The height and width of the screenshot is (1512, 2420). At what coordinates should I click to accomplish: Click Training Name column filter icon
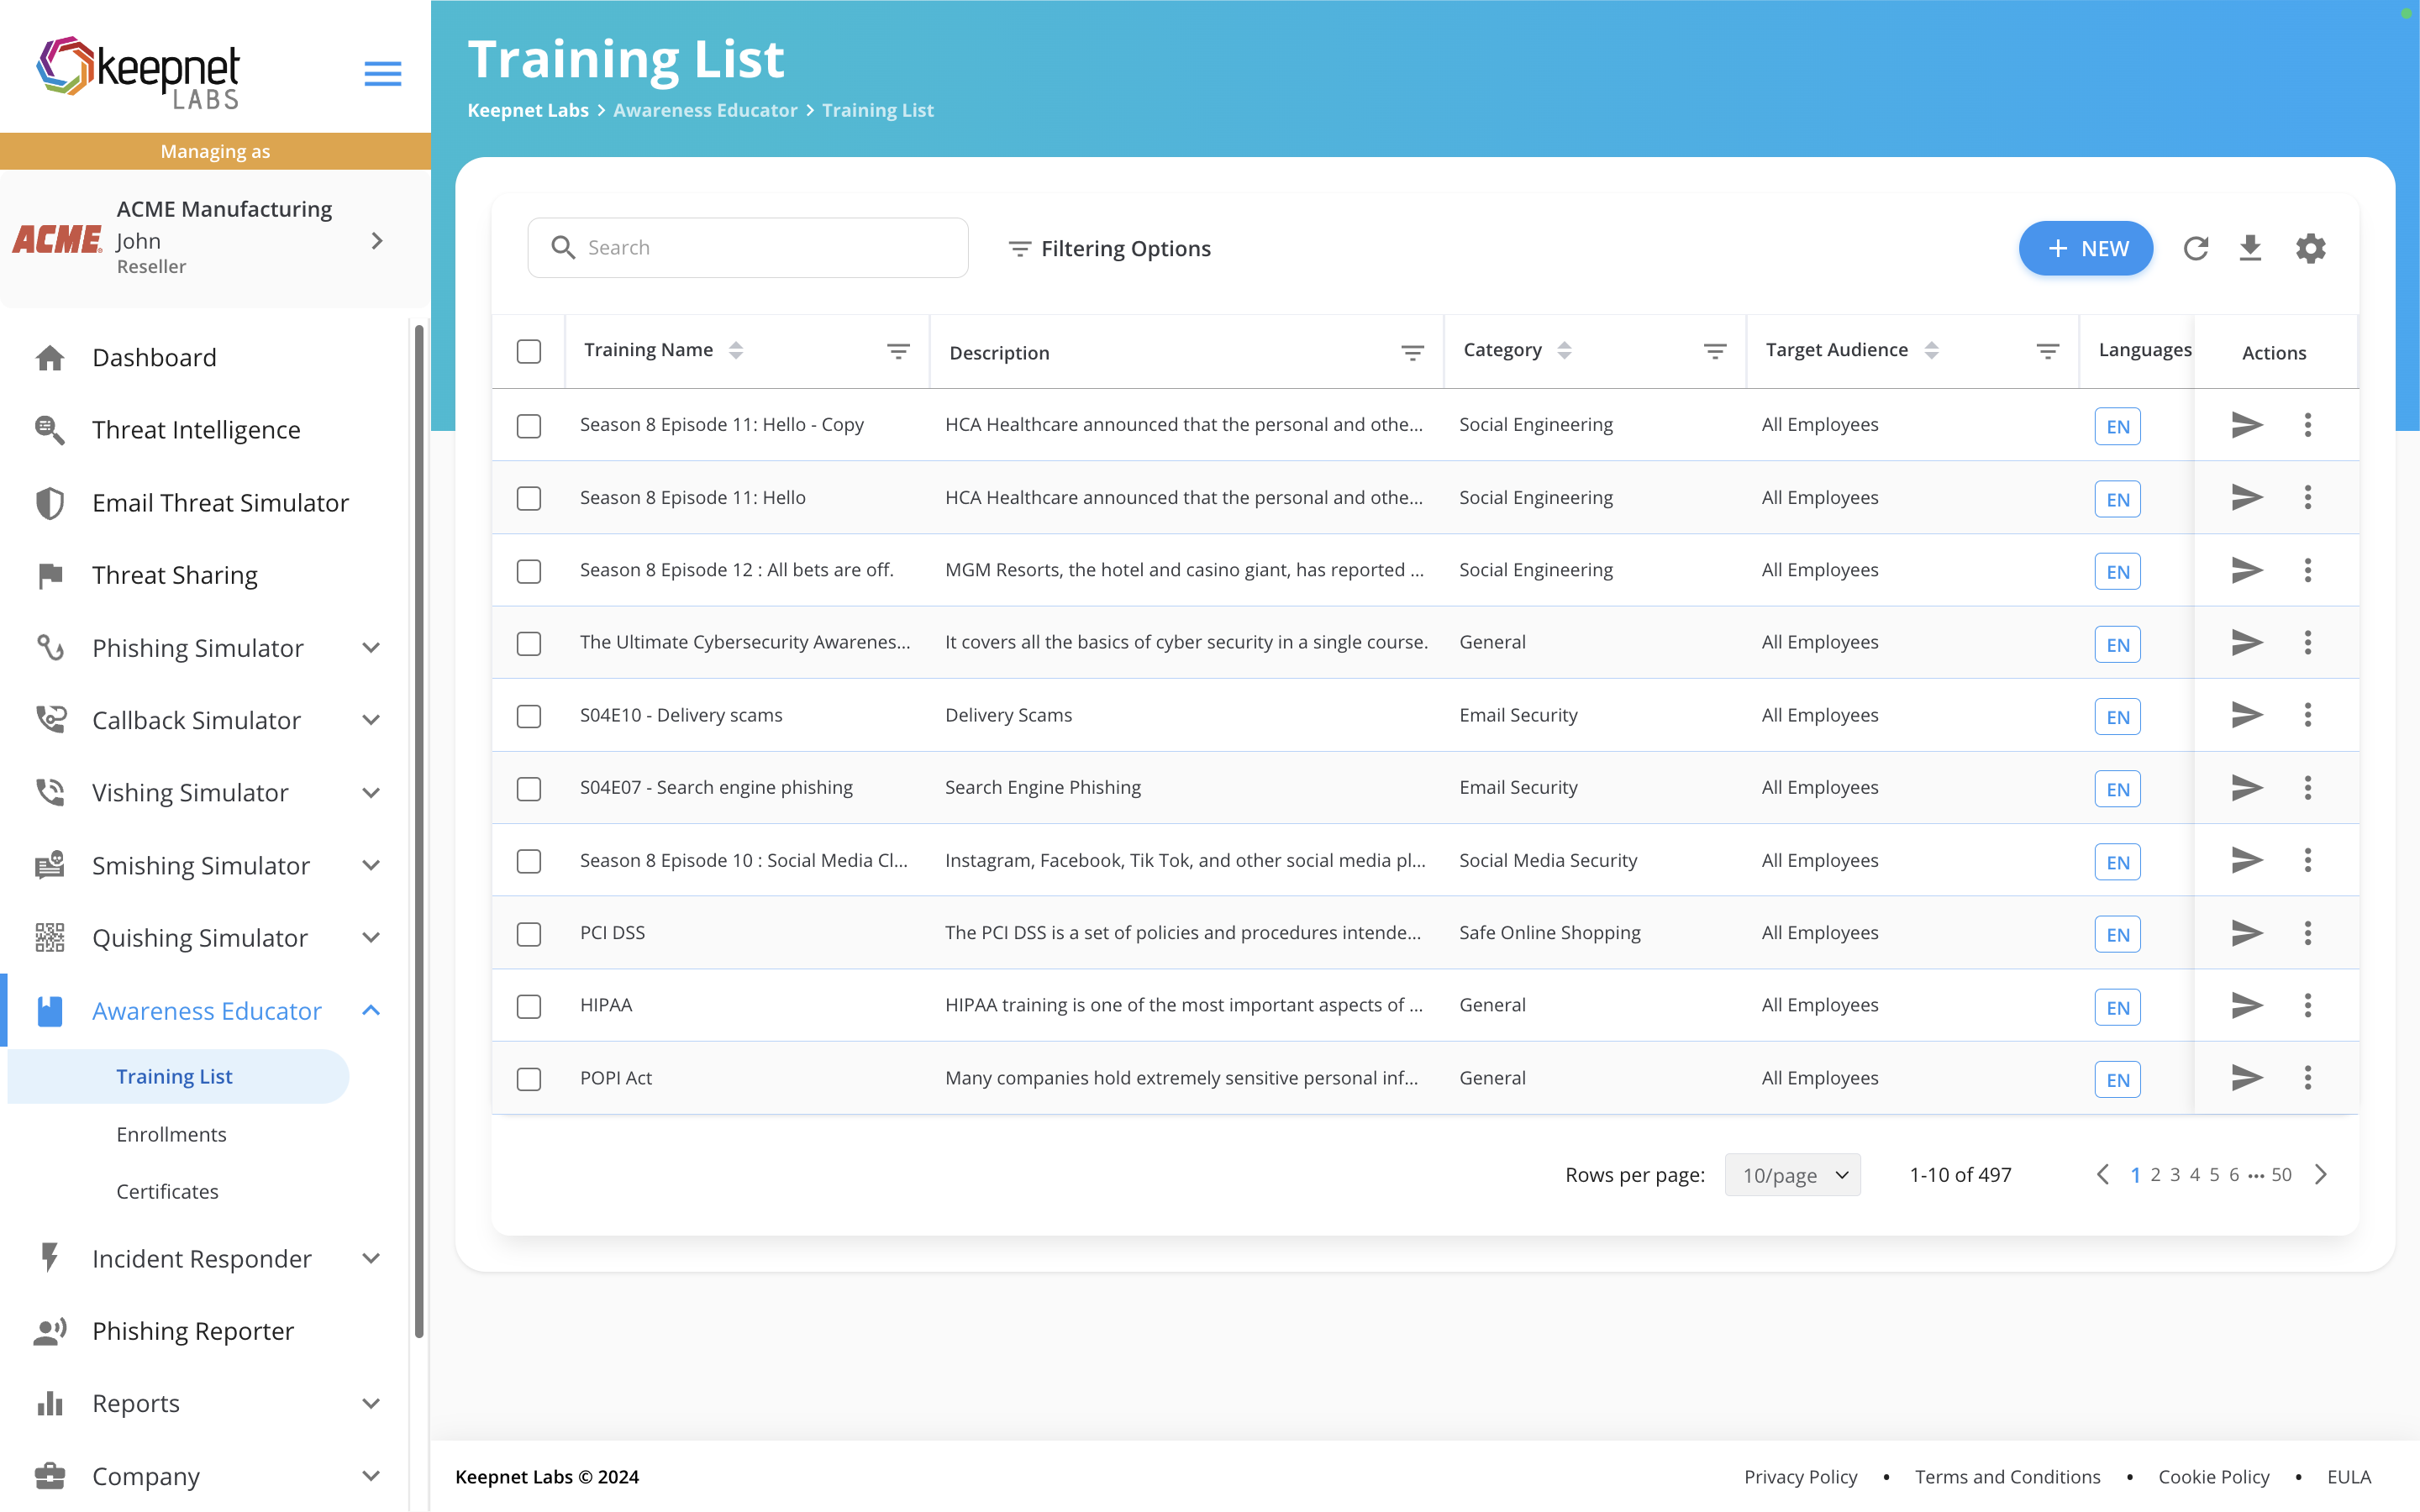coord(898,351)
